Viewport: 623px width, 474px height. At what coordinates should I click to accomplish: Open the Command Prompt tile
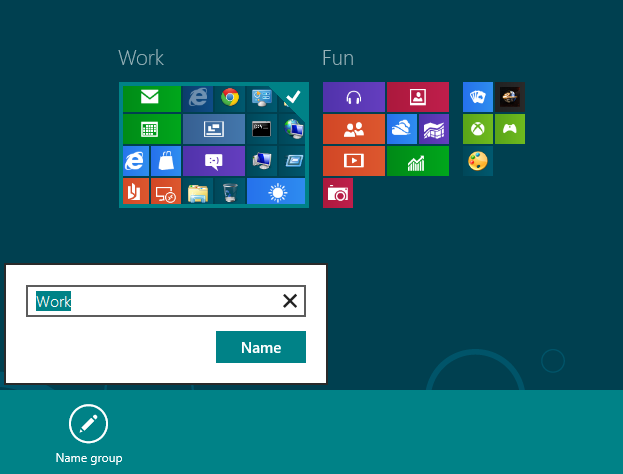coord(262,129)
